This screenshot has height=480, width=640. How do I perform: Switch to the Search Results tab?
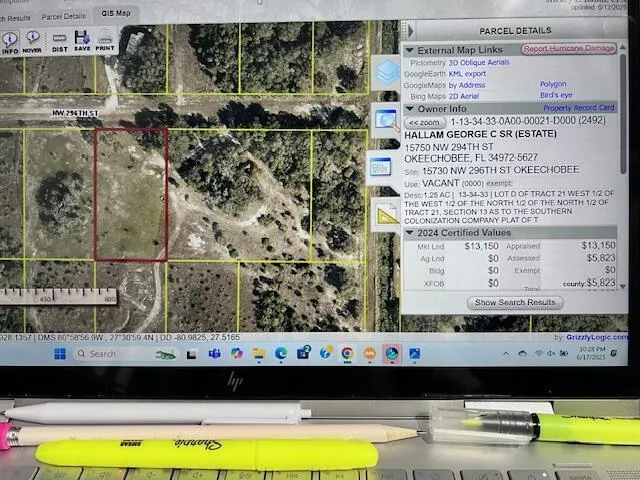click(15, 18)
